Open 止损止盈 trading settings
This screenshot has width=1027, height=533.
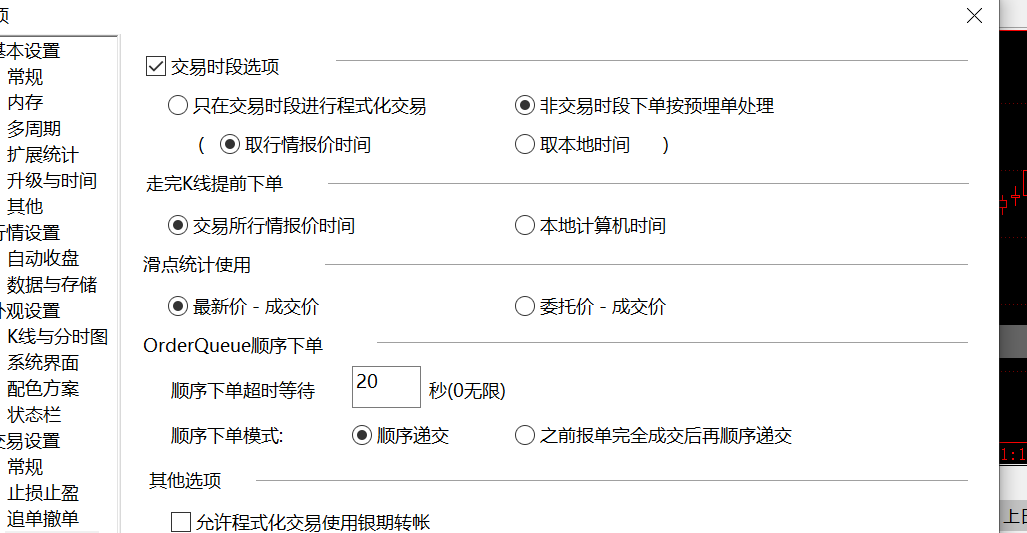click(43, 493)
